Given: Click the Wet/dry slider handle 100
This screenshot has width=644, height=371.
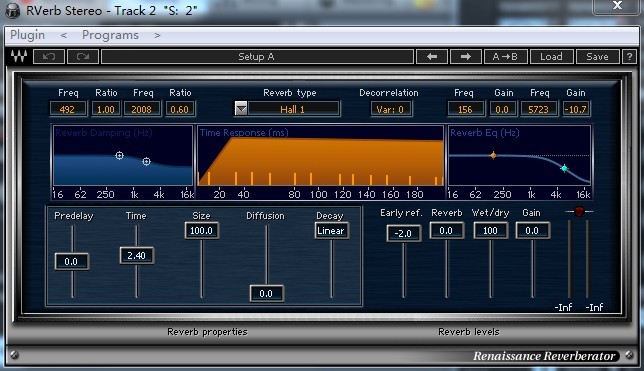Looking at the screenshot, I should pyautogui.click(x=490, y=230).
